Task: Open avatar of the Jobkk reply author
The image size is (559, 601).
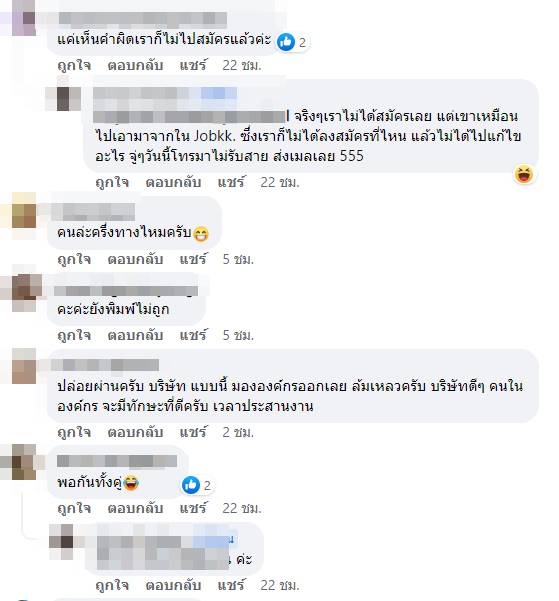Action: (63, 99)
